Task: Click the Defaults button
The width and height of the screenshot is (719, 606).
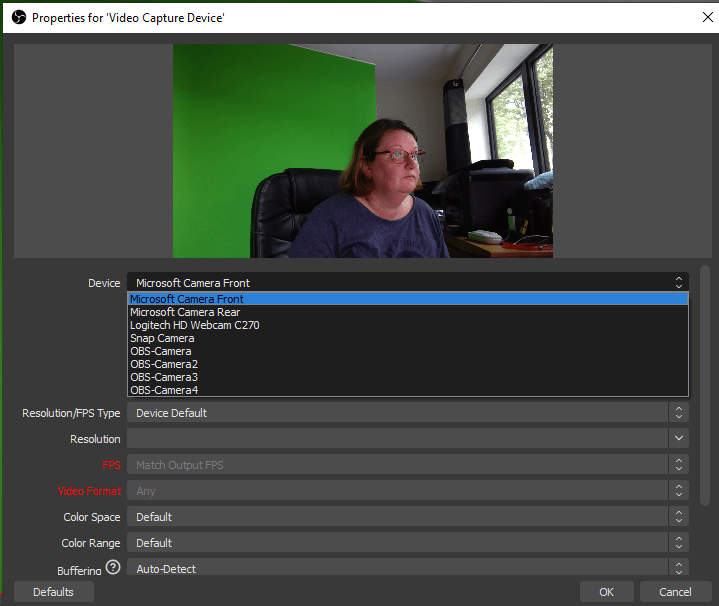Action: coord(53,592)
